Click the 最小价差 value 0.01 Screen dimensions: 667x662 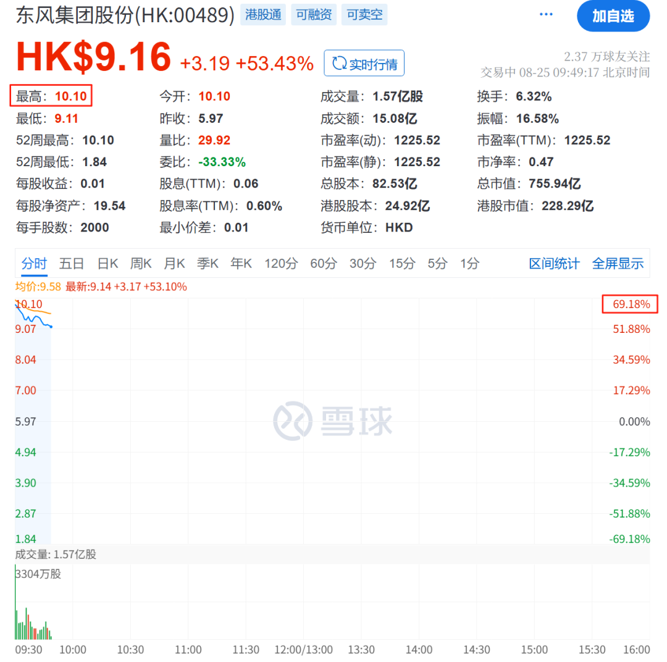click(x=236, y=228)
